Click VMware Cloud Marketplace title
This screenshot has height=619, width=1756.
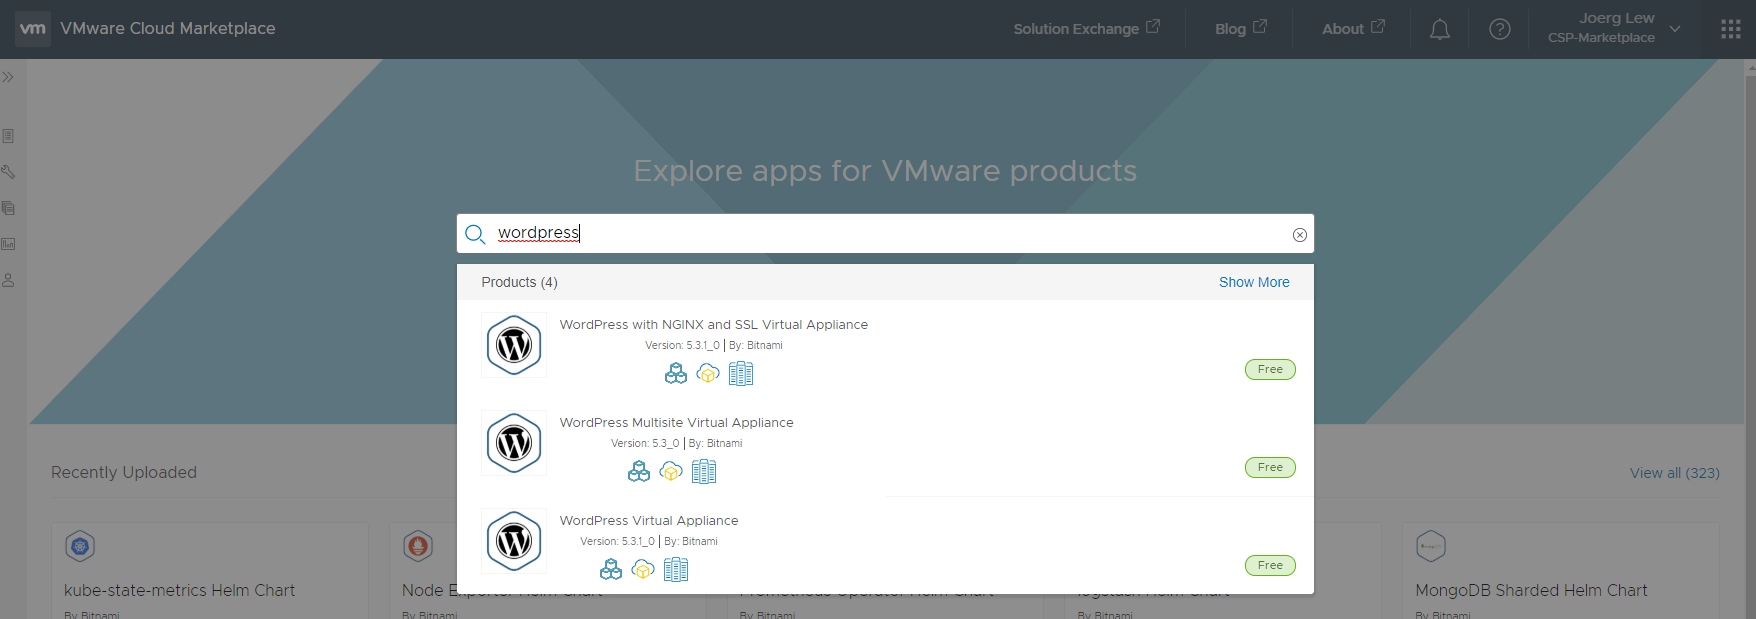point(168,29)
